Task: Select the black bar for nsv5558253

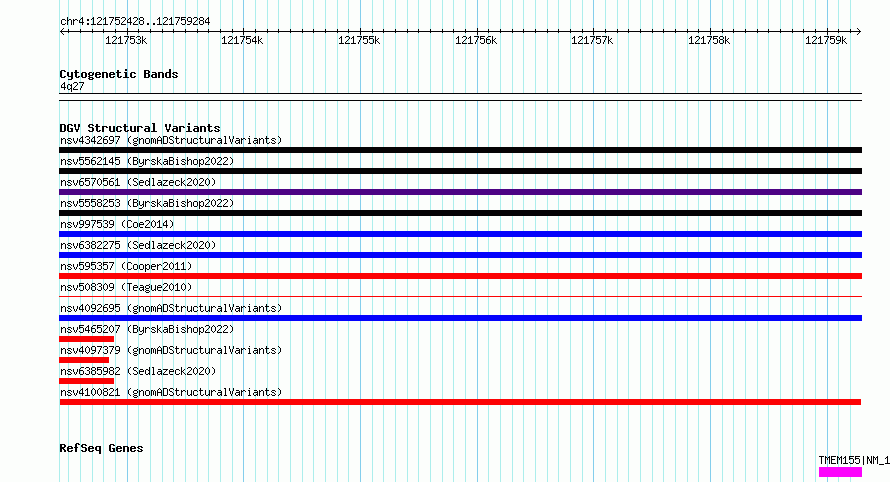Action: pyautogui.click(x=460, y=213)
